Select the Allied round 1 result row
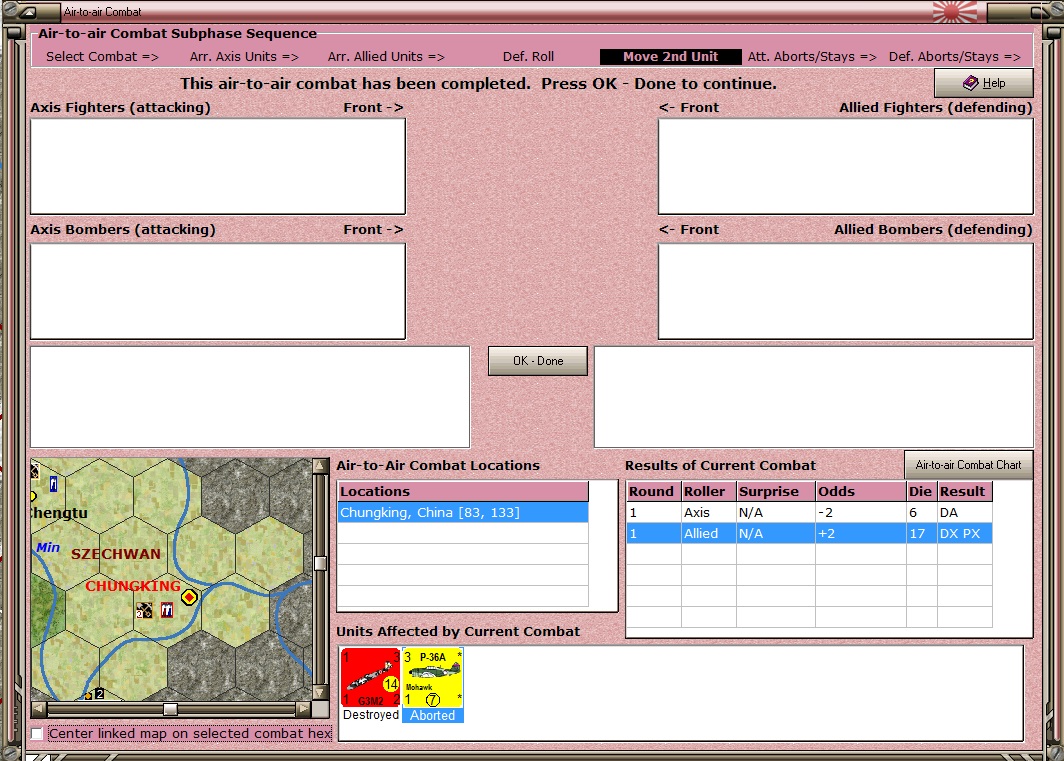Screen dimensions: 1064x761 809,534
